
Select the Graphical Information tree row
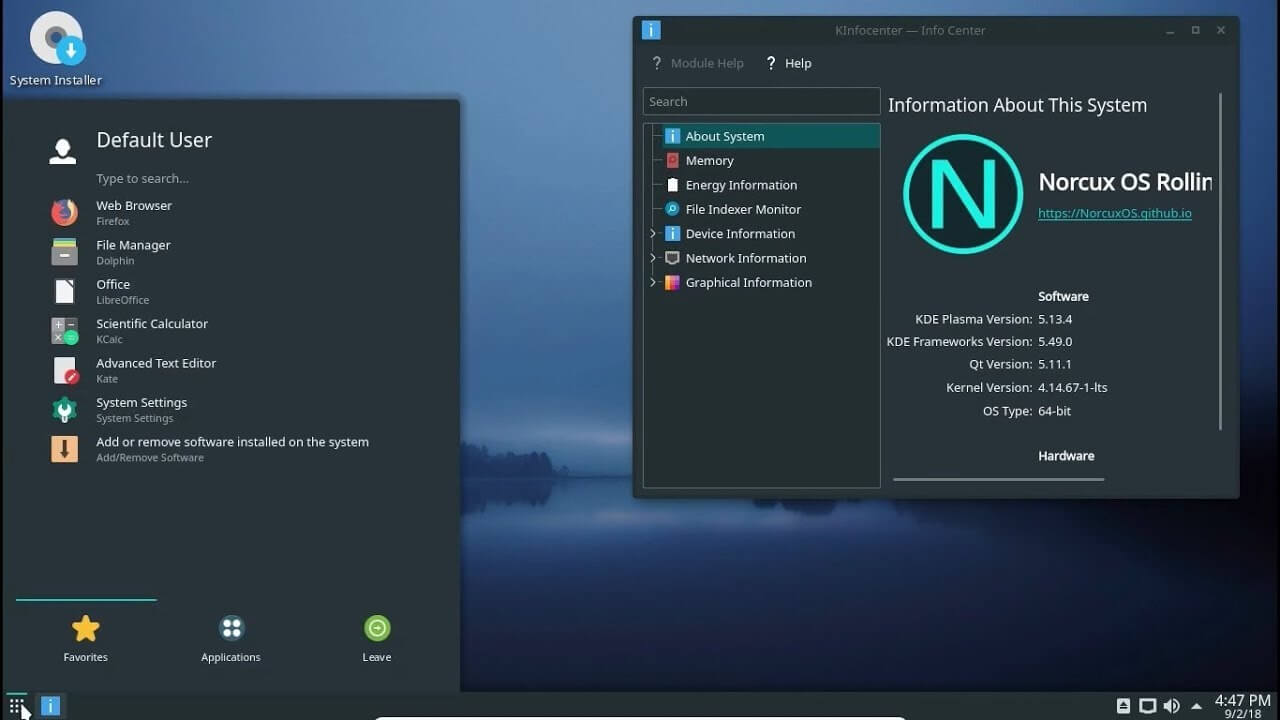[x=762, y=282]
